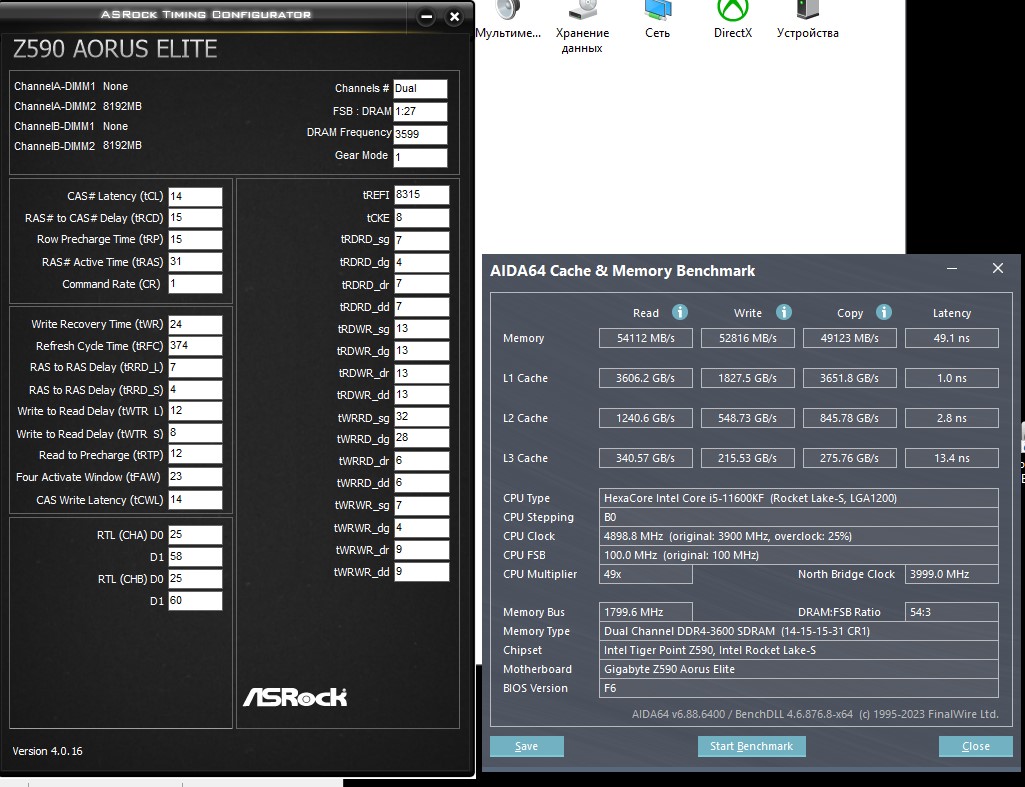Click the Memory Write result 52816 MB/s
1025x787 pixels.
point(747,338)
